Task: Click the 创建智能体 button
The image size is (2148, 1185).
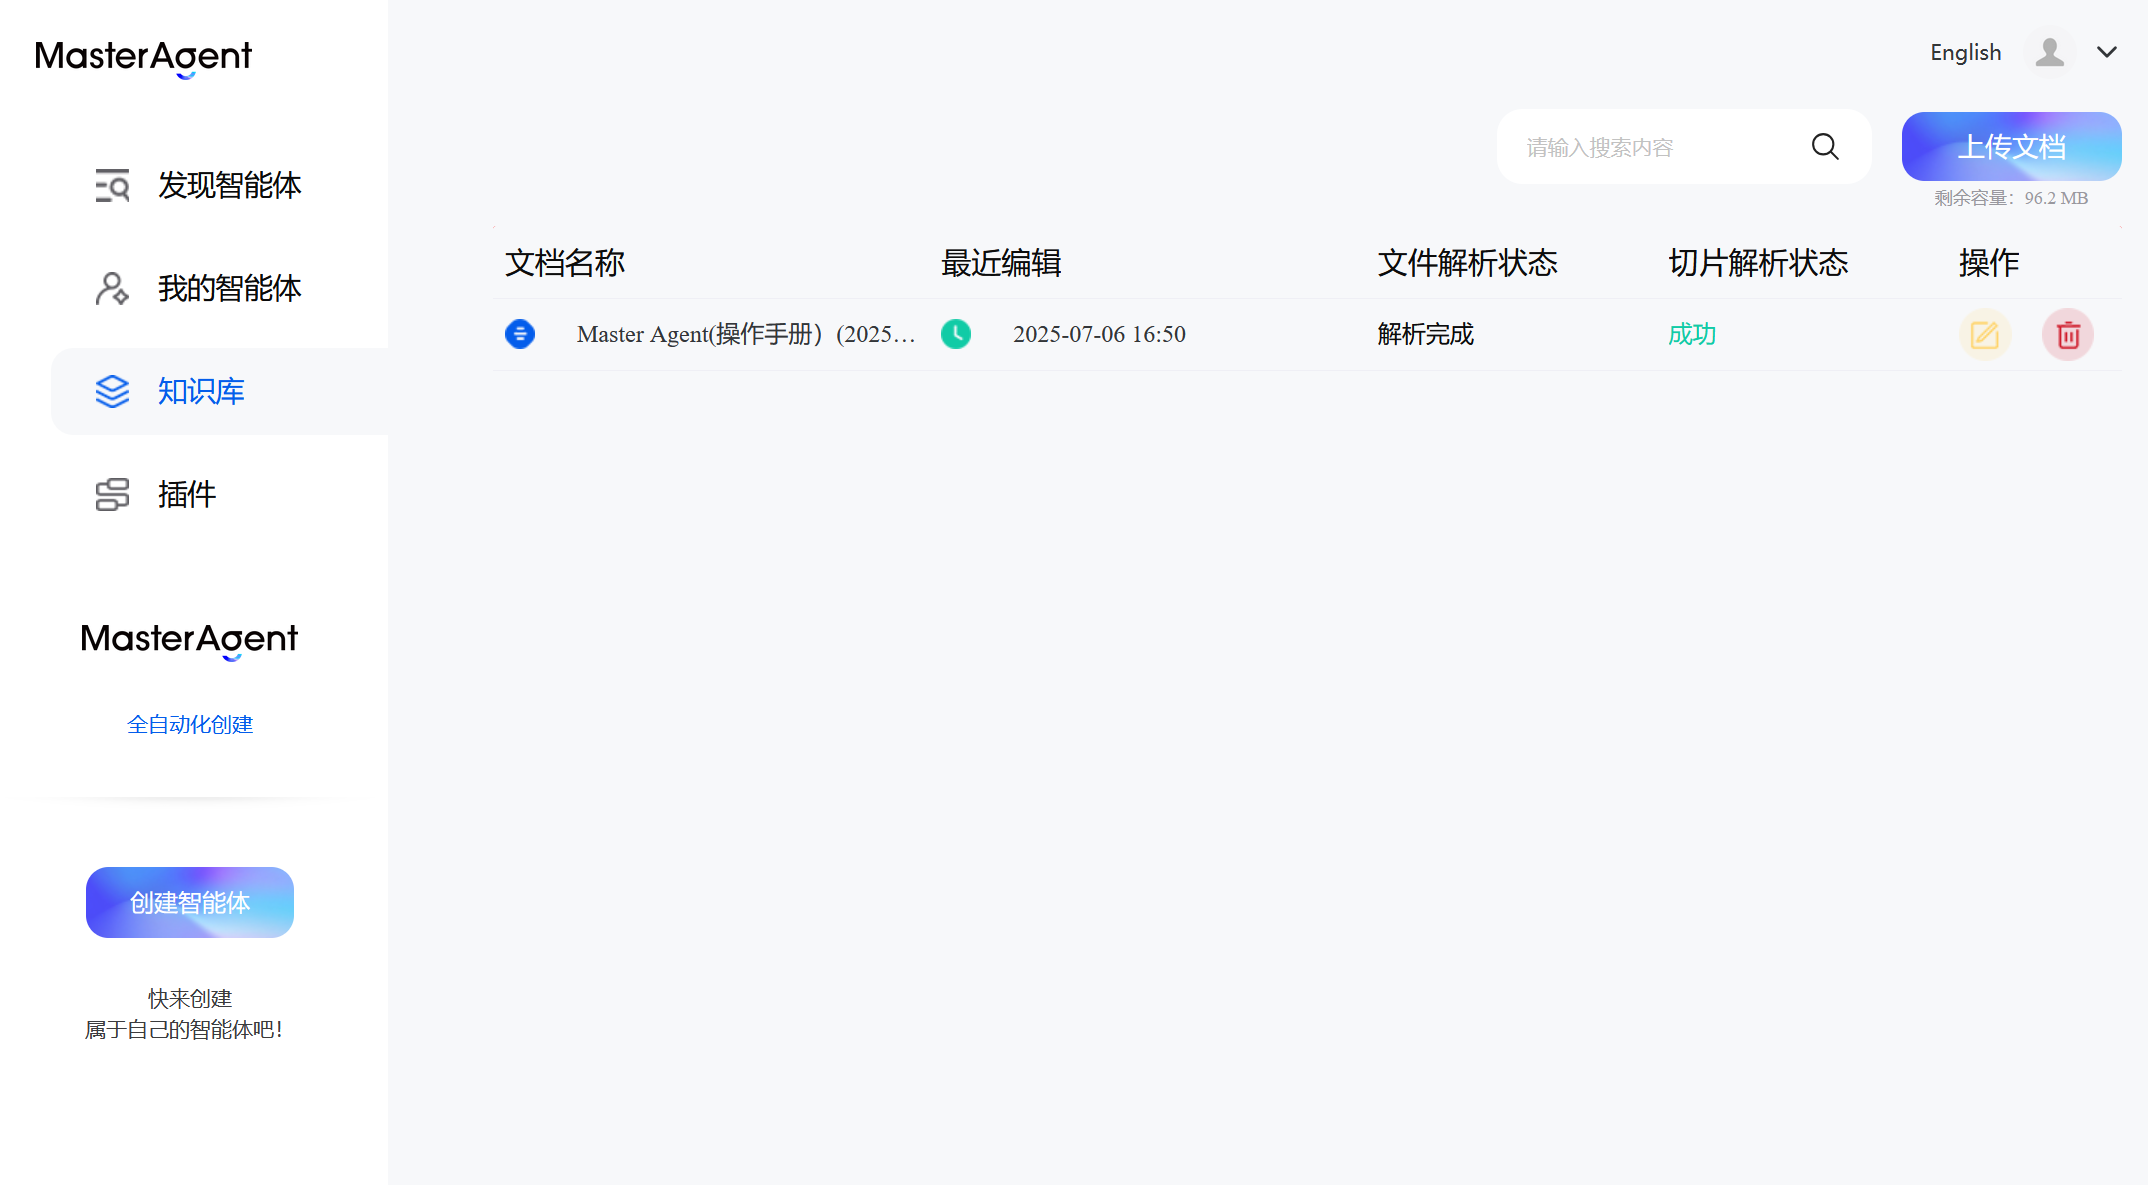Action: [190, 902]
